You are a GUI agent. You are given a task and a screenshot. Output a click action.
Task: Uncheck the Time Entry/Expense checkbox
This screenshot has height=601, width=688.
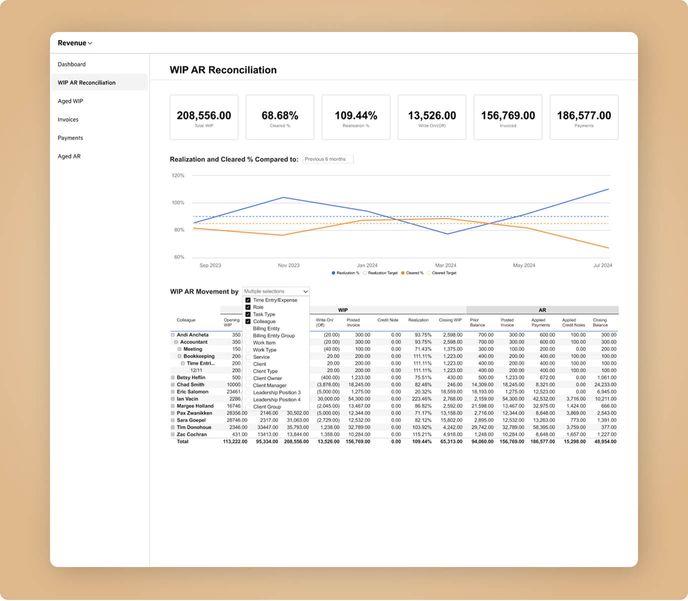[x=248, y=300]
